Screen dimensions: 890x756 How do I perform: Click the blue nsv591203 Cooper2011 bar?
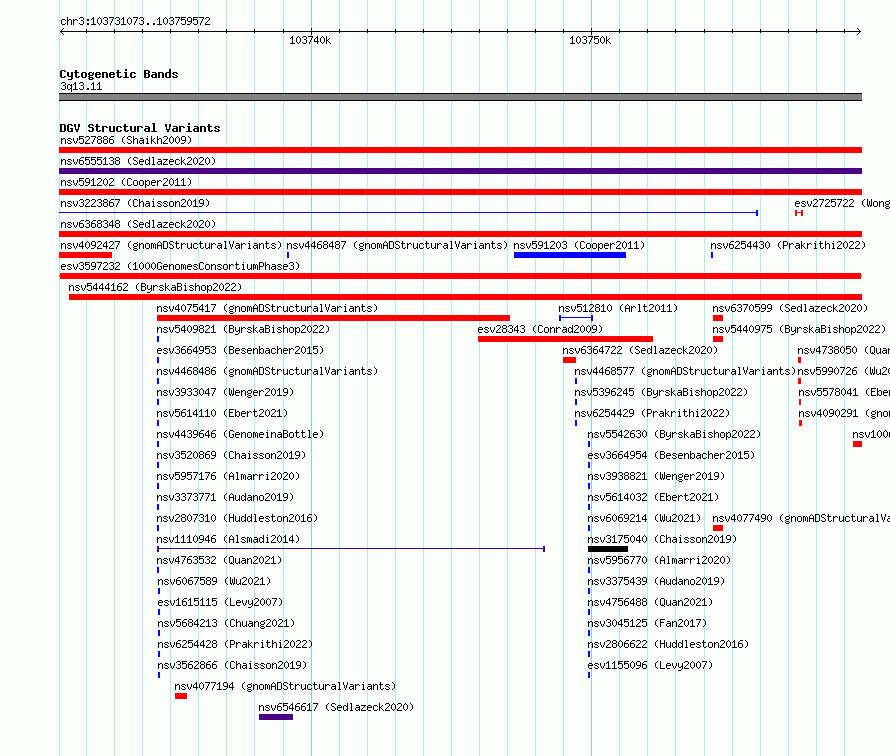coord(570,255)
